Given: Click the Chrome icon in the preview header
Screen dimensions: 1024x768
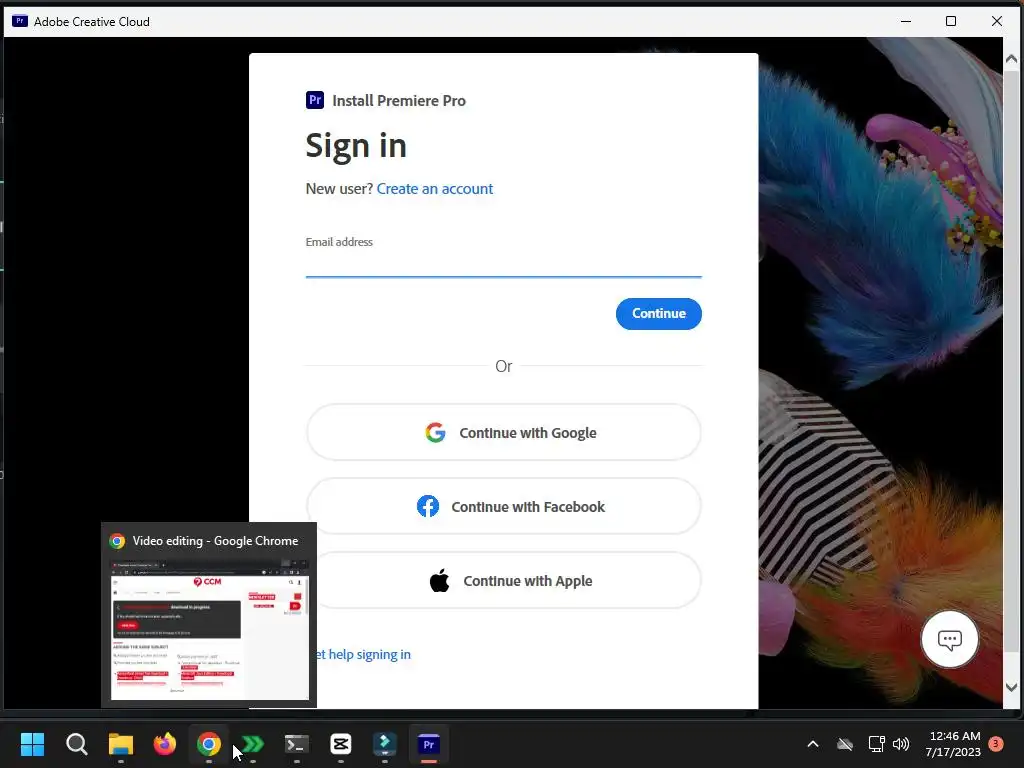Looking at the screenshot, I should [118, 541].
